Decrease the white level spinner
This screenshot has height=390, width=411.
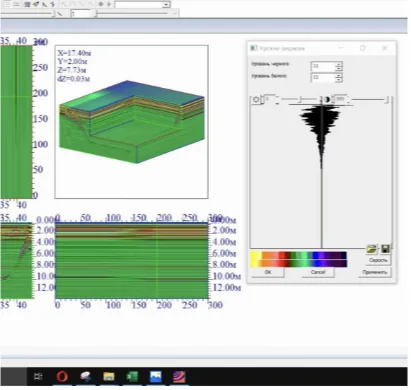[338, 80]
